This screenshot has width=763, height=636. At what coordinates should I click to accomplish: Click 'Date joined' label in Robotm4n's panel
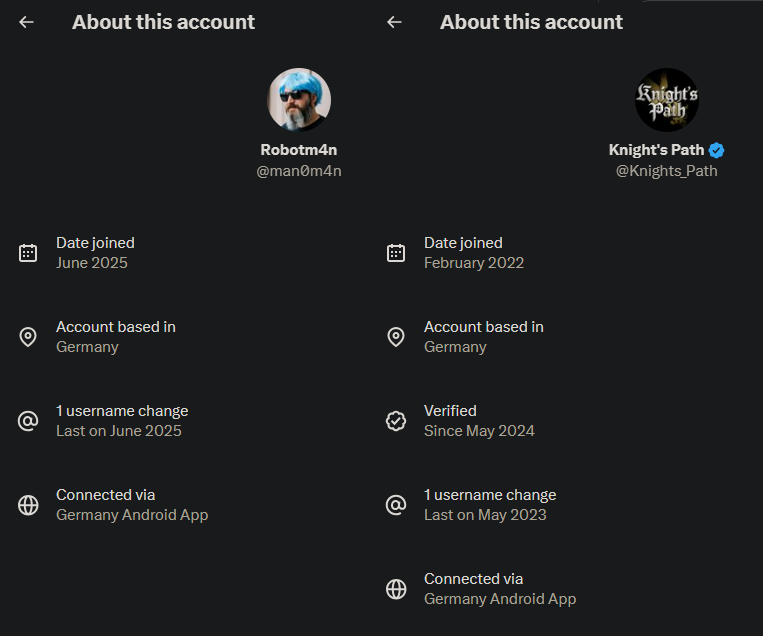point(95,243)
